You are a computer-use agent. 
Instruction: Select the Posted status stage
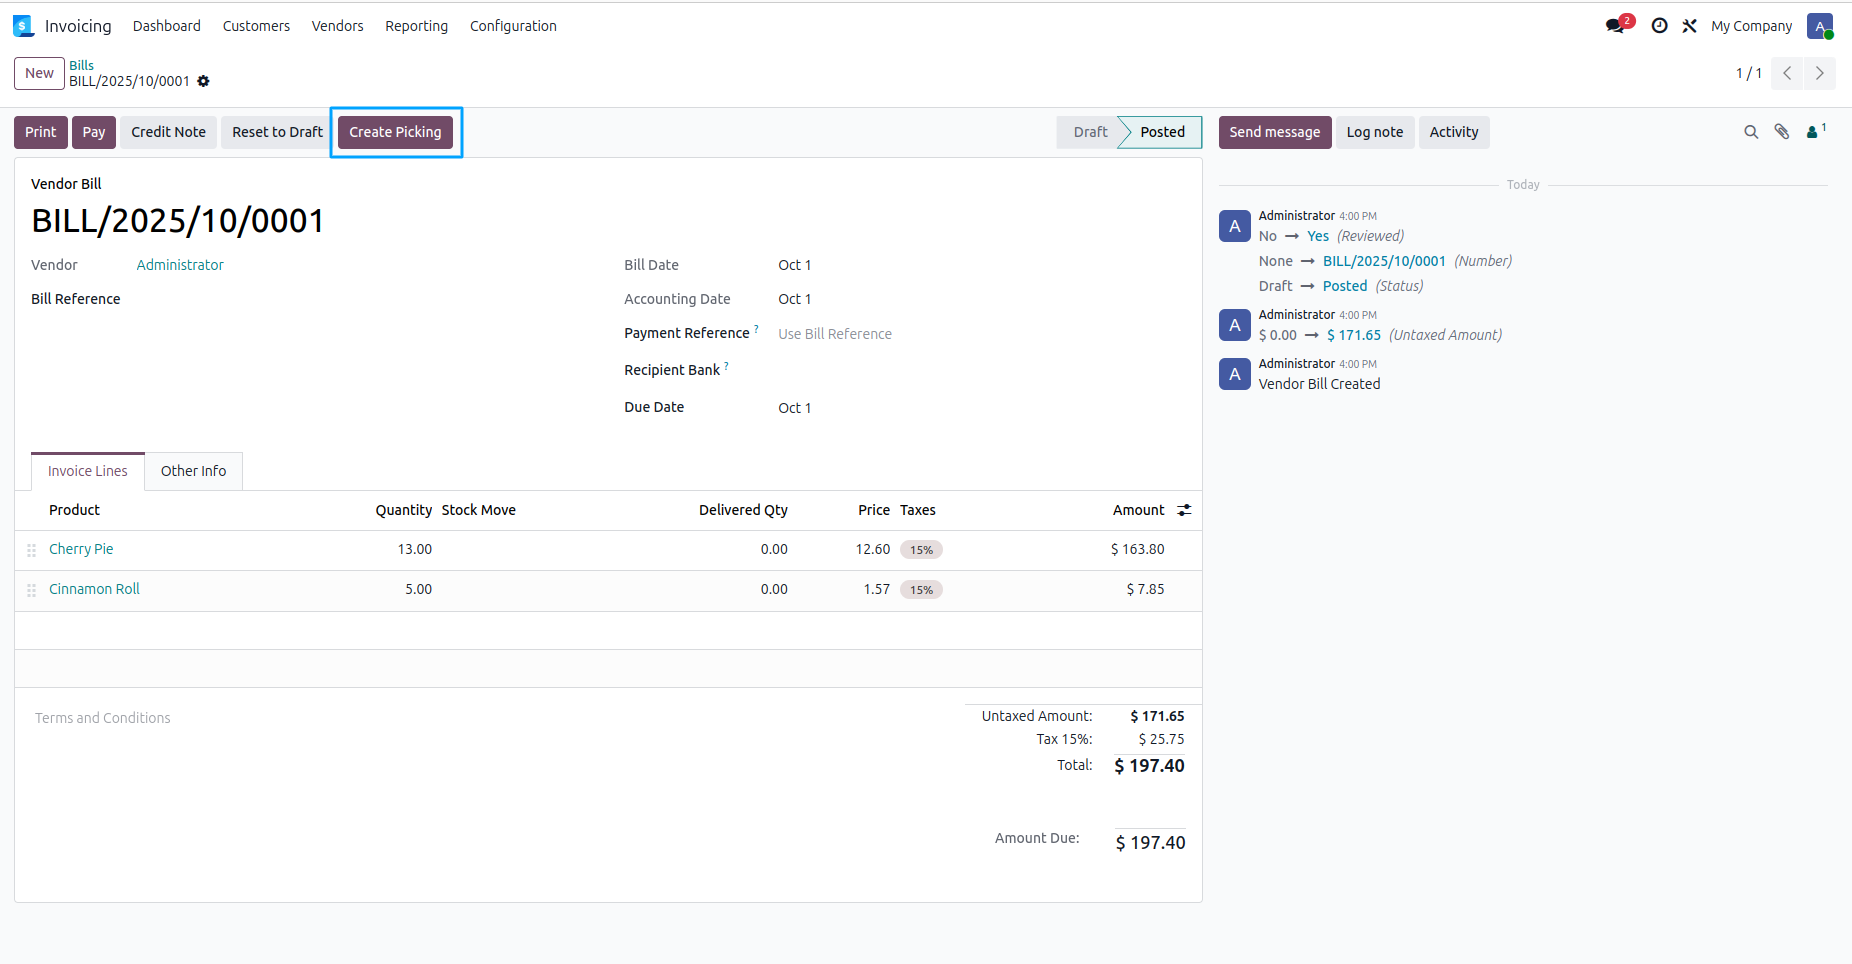pyautogui.click(x=1162, y=132)
